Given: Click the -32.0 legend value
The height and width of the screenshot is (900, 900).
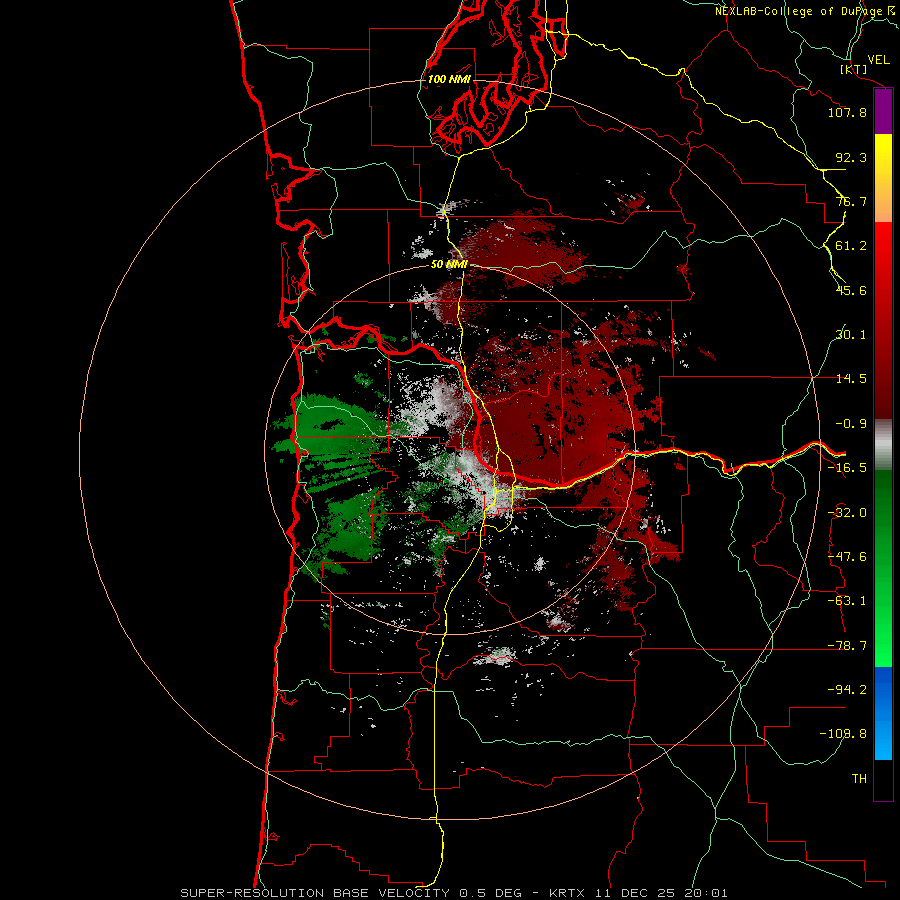Looking at the screenshot, I should click(x=847, y=513).
